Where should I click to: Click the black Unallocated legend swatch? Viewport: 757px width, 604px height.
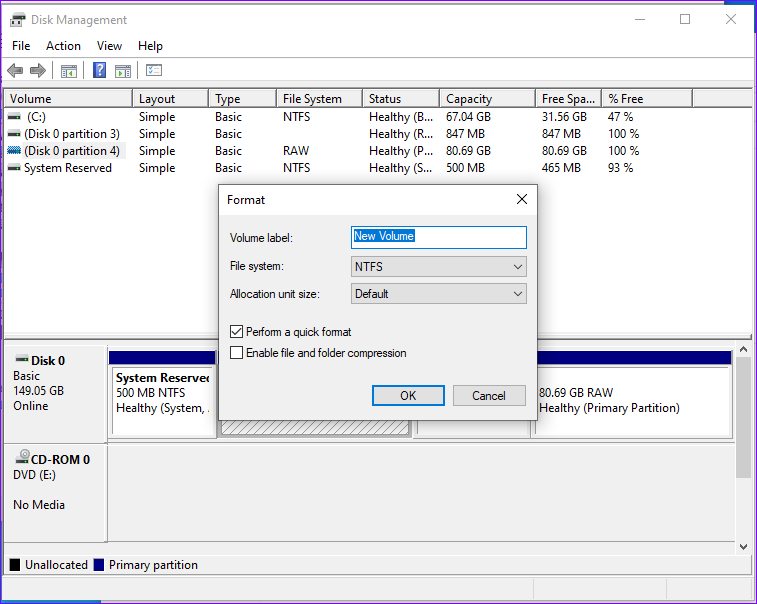pos(15,565)
